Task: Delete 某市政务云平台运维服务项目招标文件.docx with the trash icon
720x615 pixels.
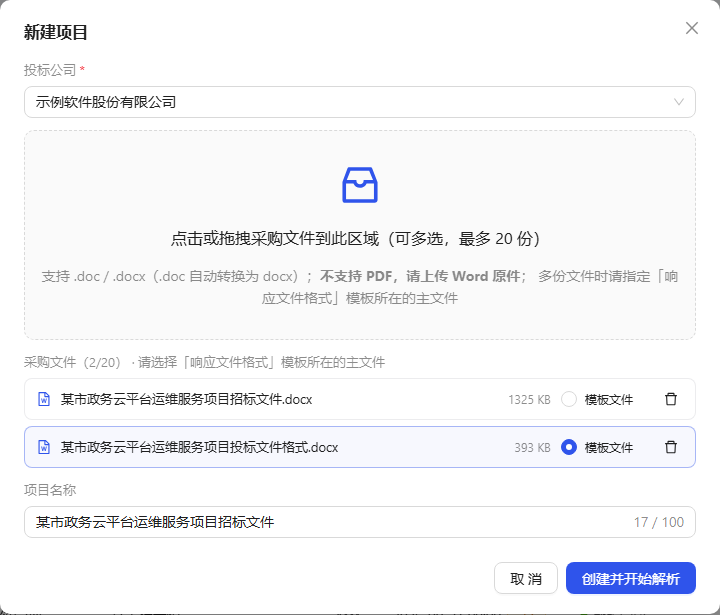Action: pyautogui.click(x=671, y=399)
